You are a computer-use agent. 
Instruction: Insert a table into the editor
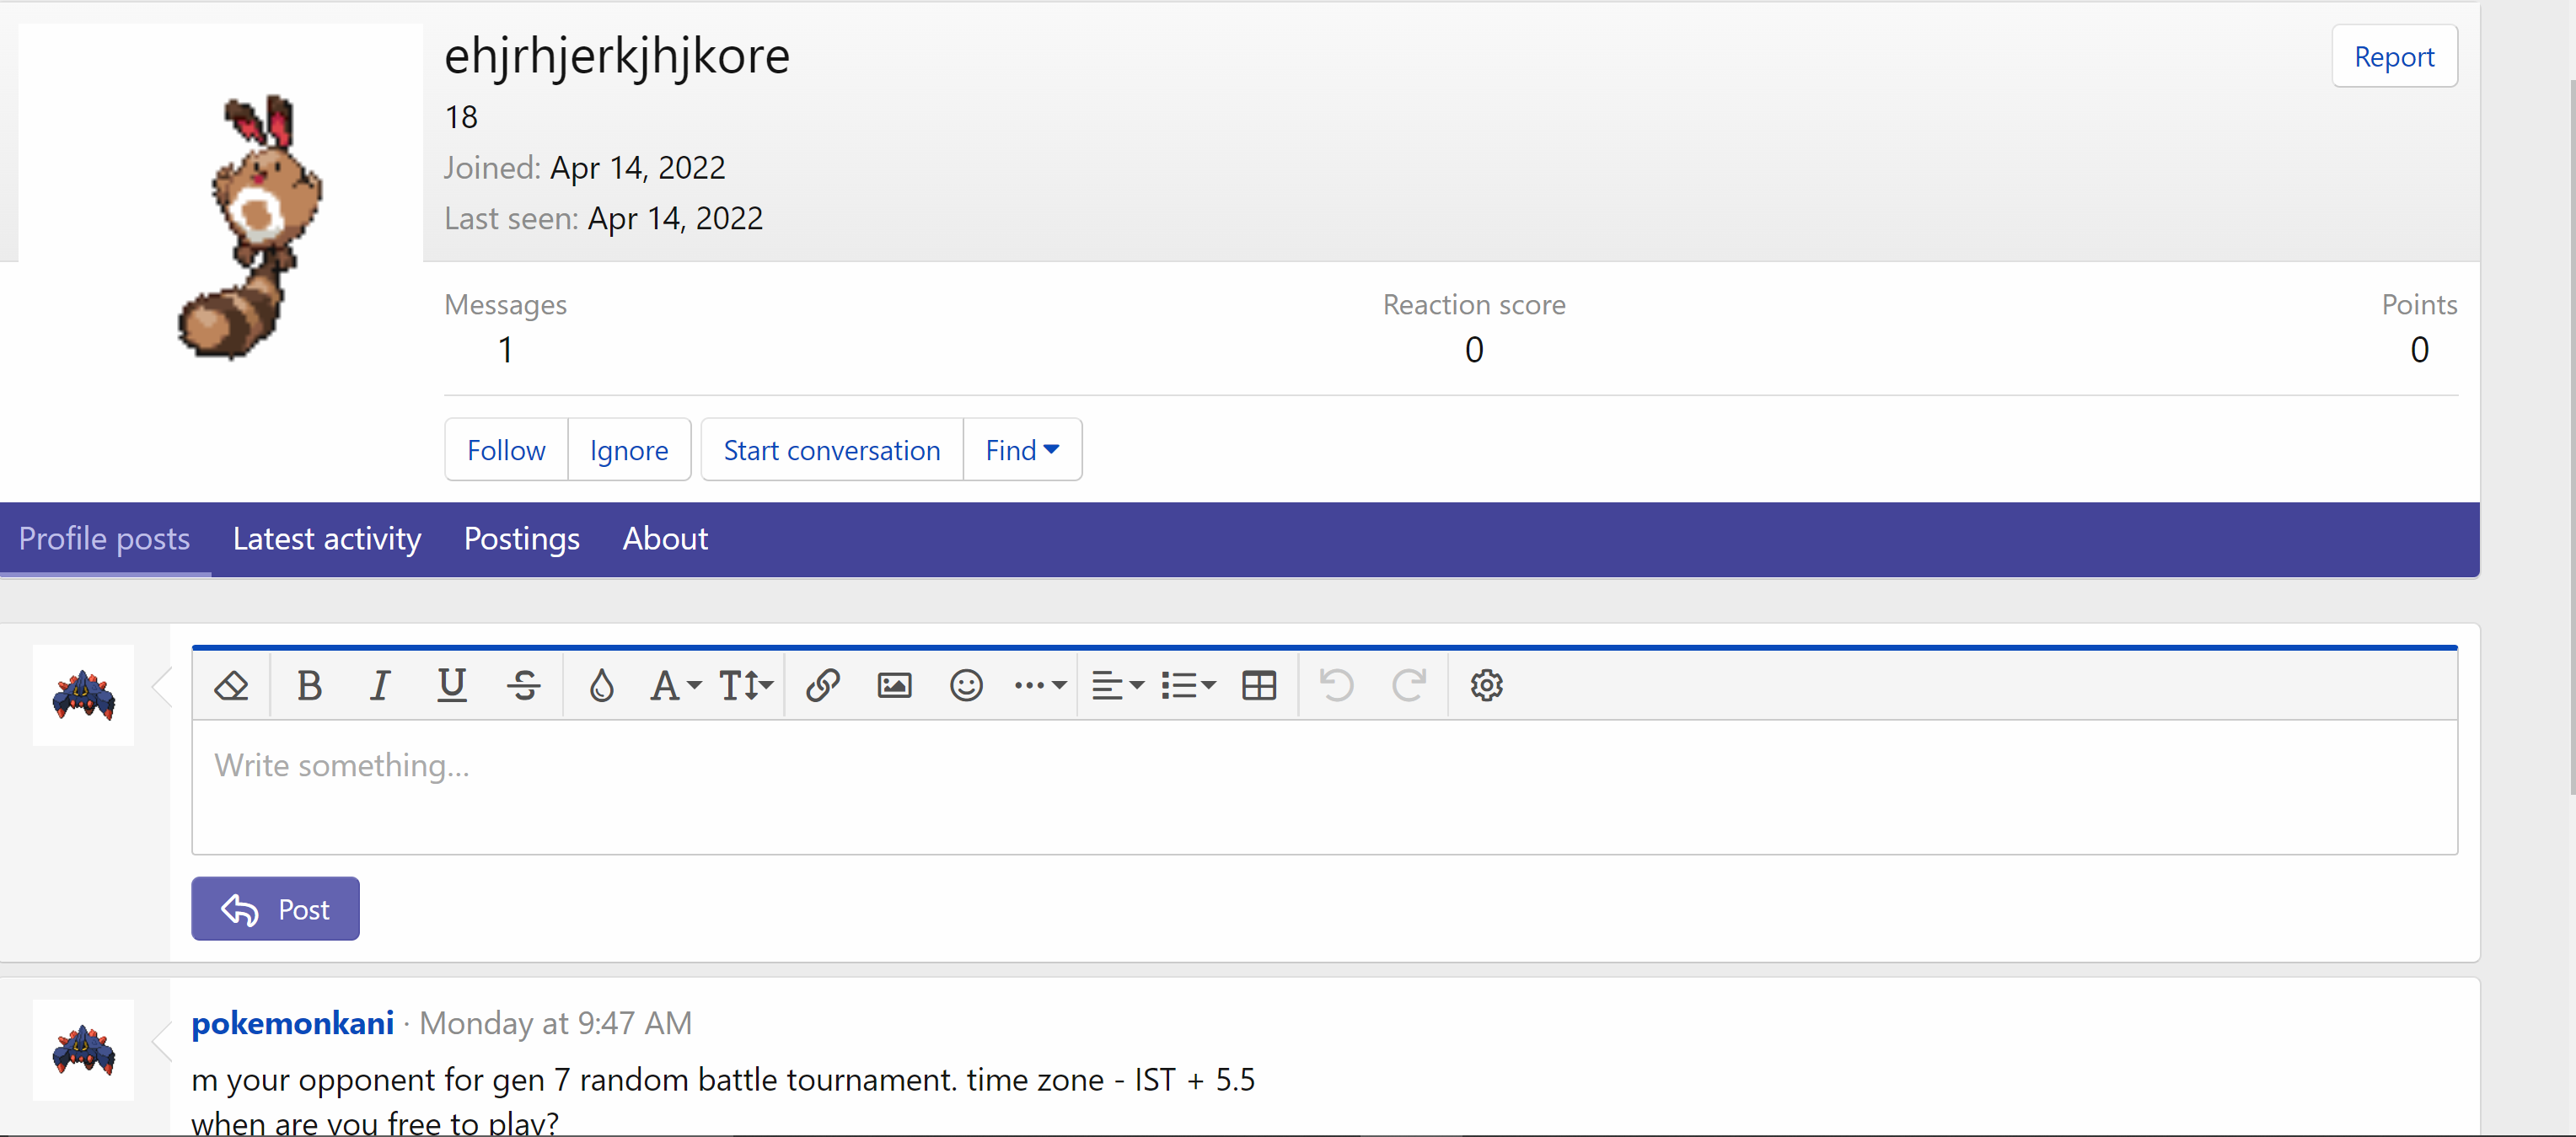tap(1258, 686)
